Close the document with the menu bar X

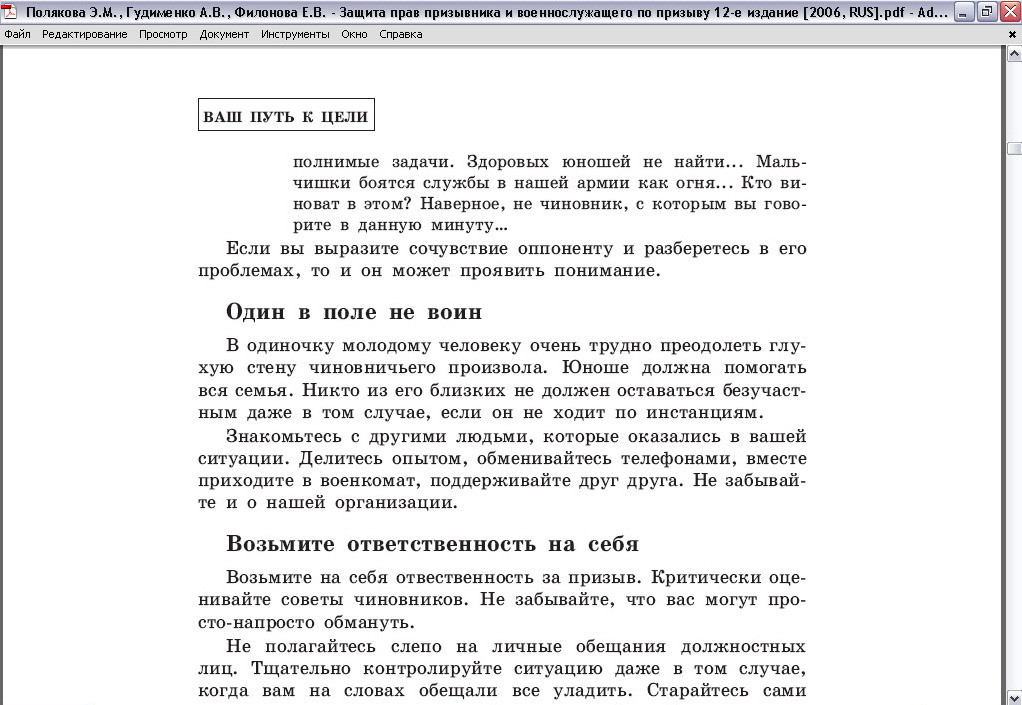click(1012, 35)
